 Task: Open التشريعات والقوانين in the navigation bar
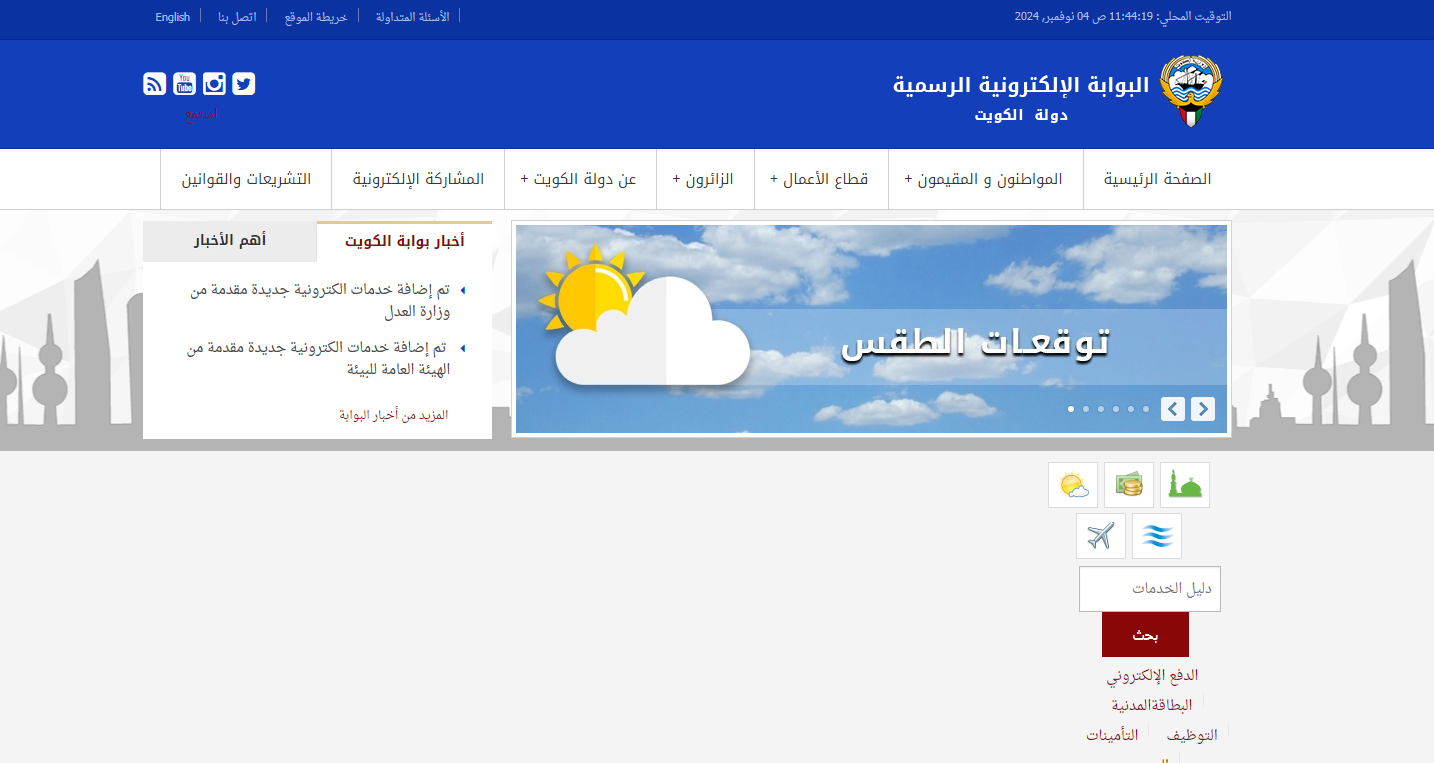(246, 179)
